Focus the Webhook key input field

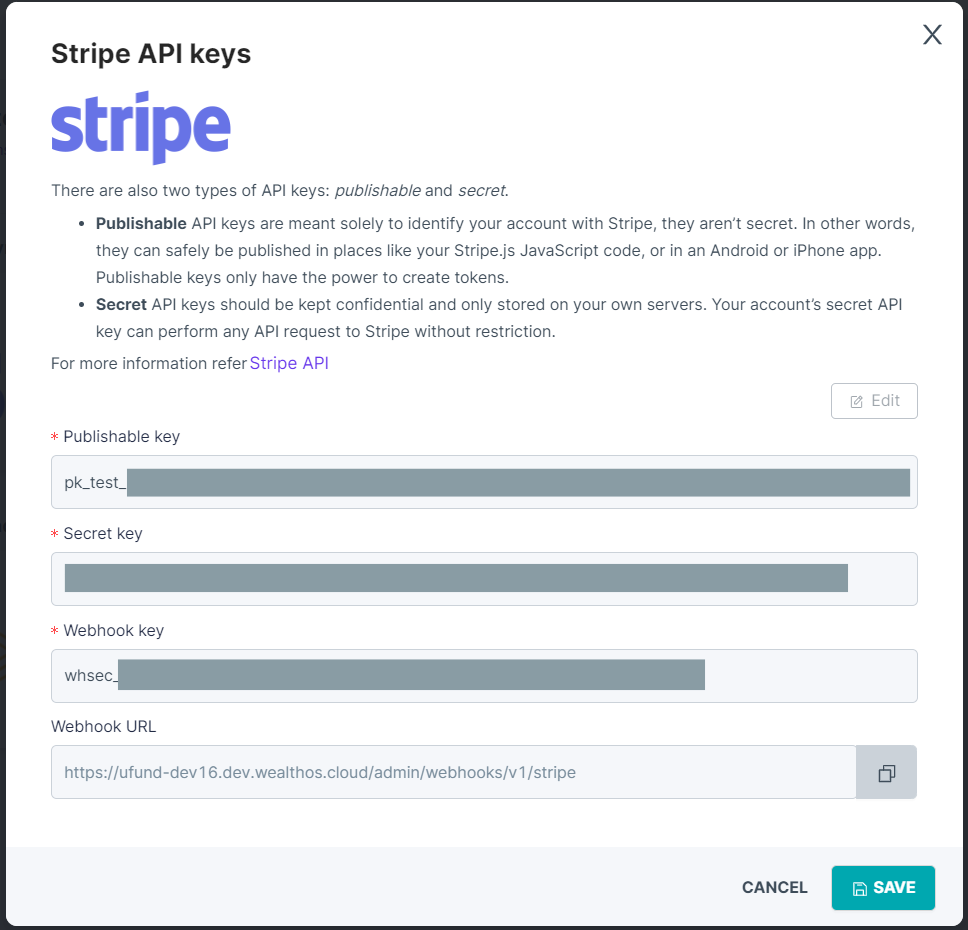(x=484, y=676)
